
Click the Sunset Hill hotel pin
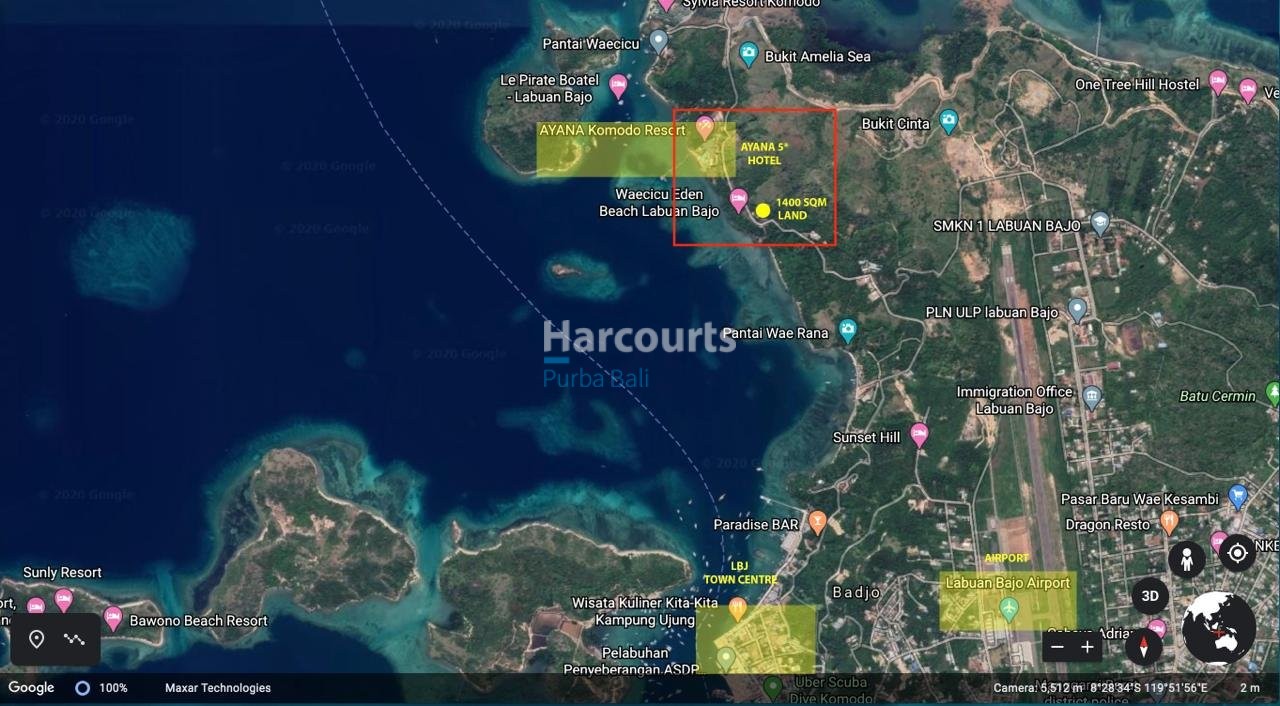coord(919,435)
